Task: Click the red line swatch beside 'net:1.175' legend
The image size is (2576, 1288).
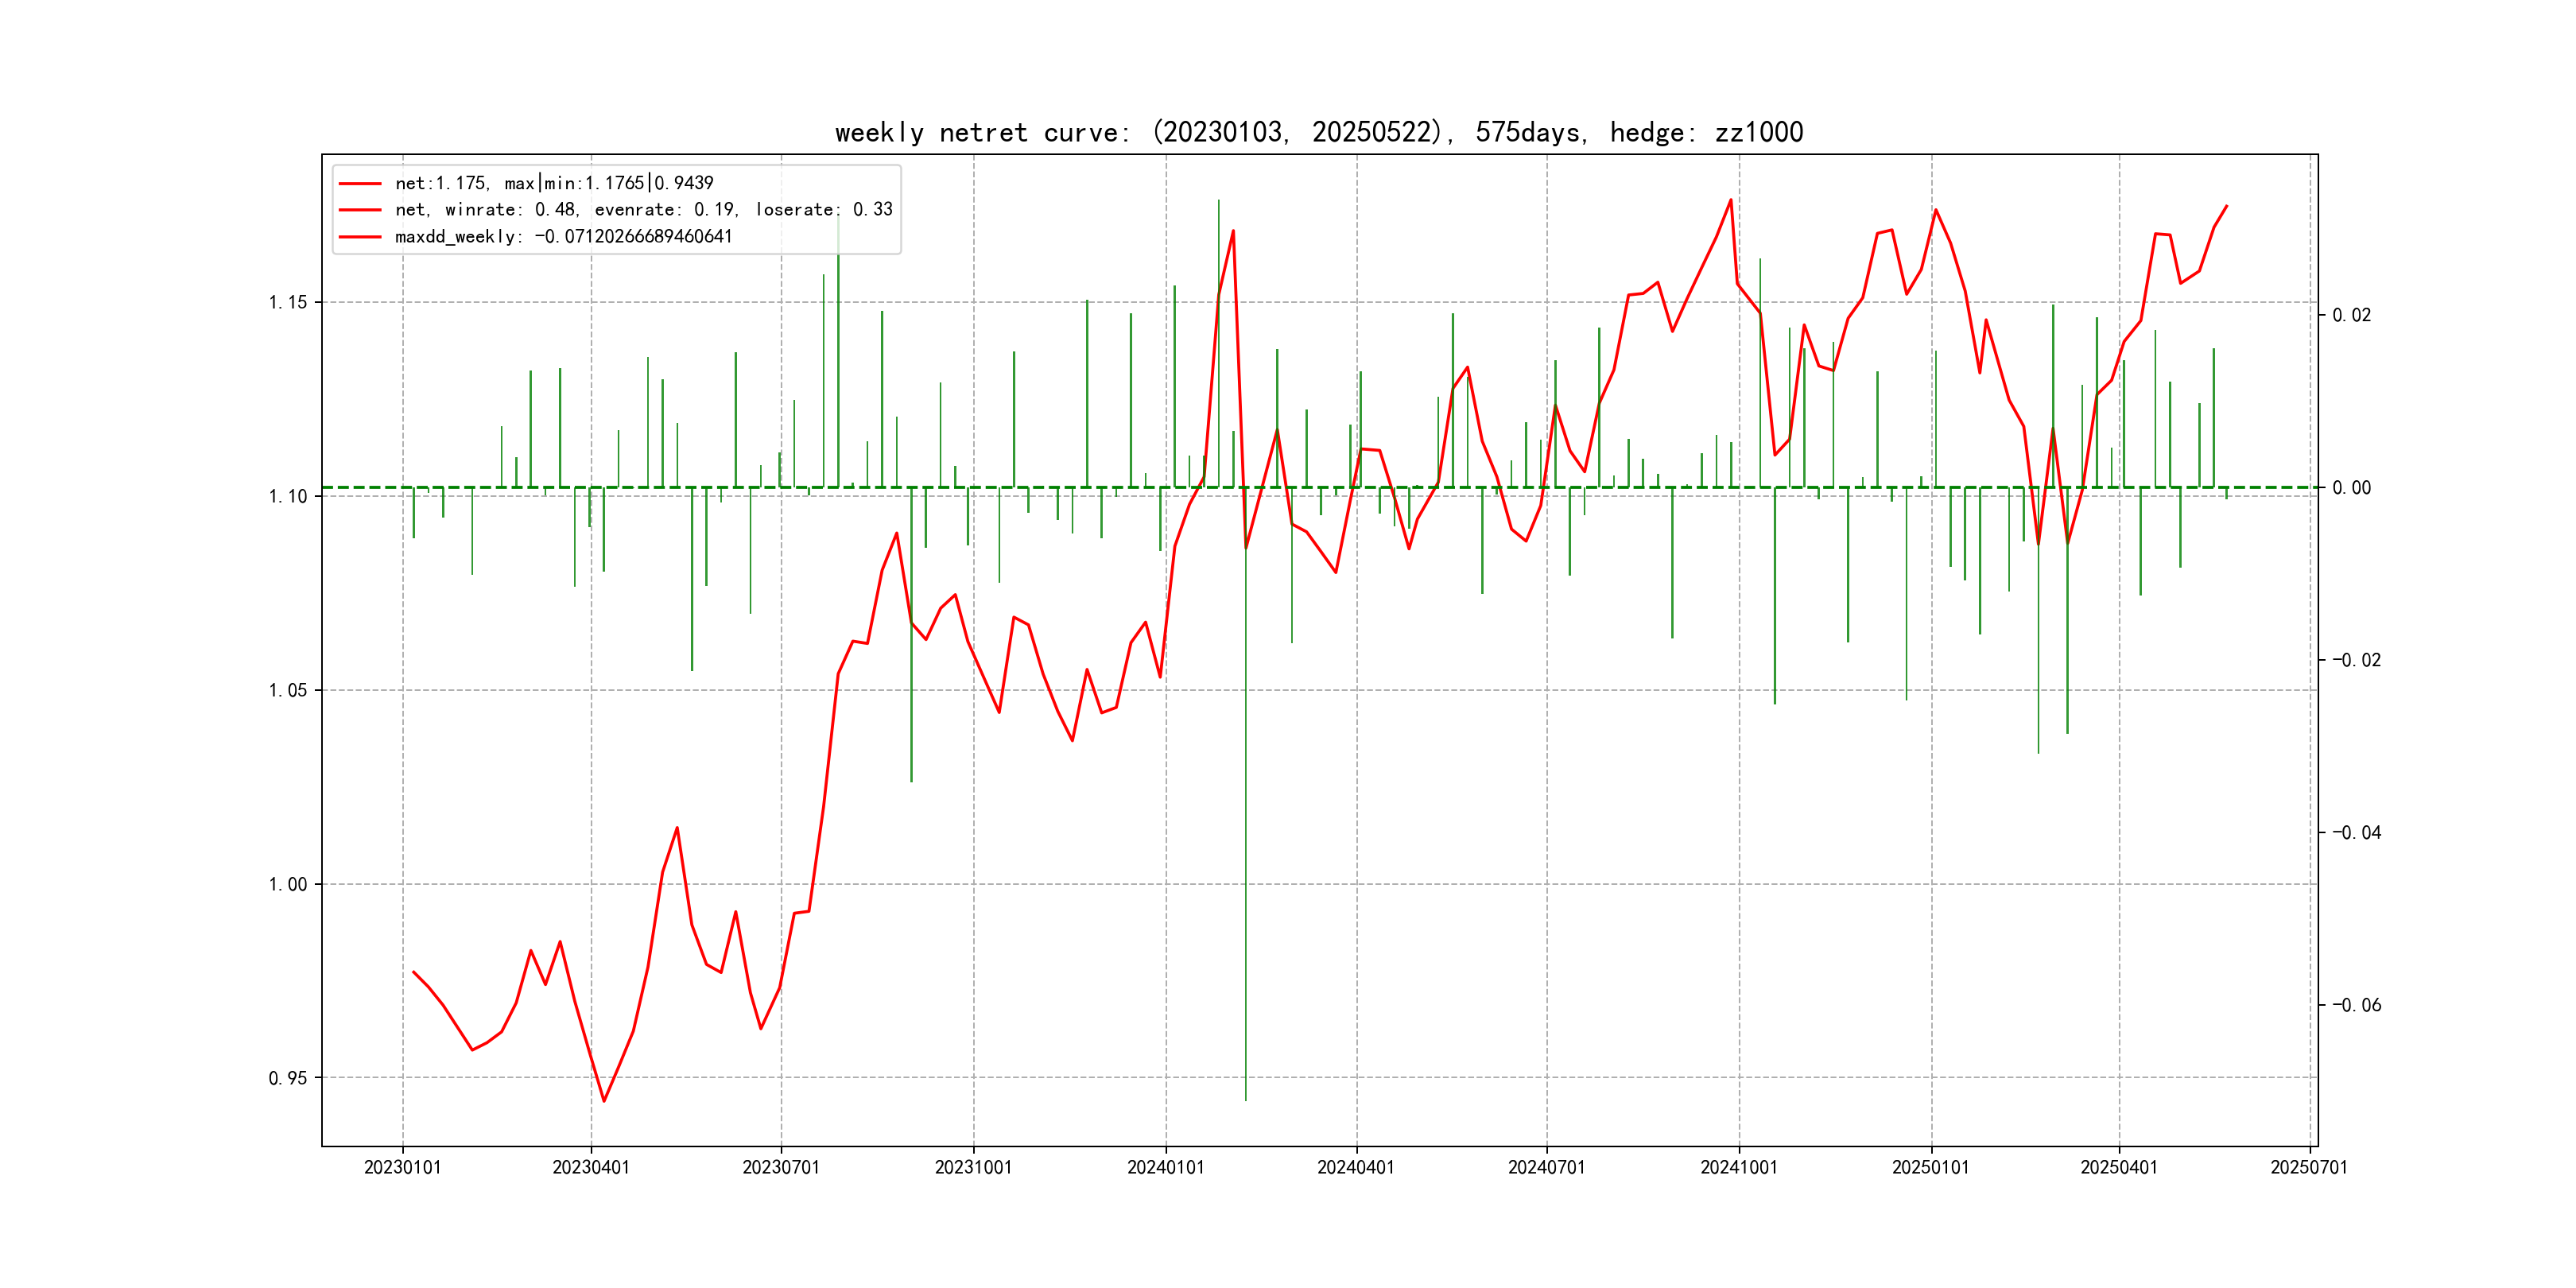Action: coord(360,184)
